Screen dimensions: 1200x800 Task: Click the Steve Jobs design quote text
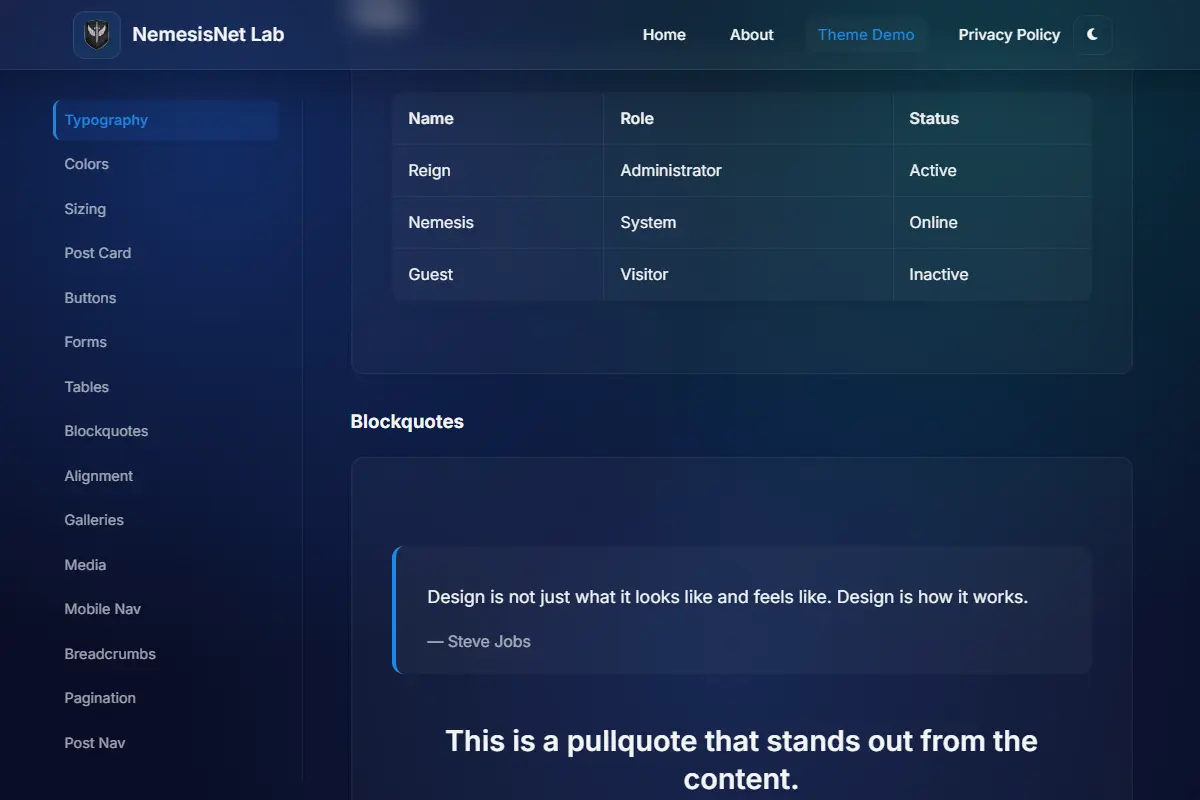[727, 597]
